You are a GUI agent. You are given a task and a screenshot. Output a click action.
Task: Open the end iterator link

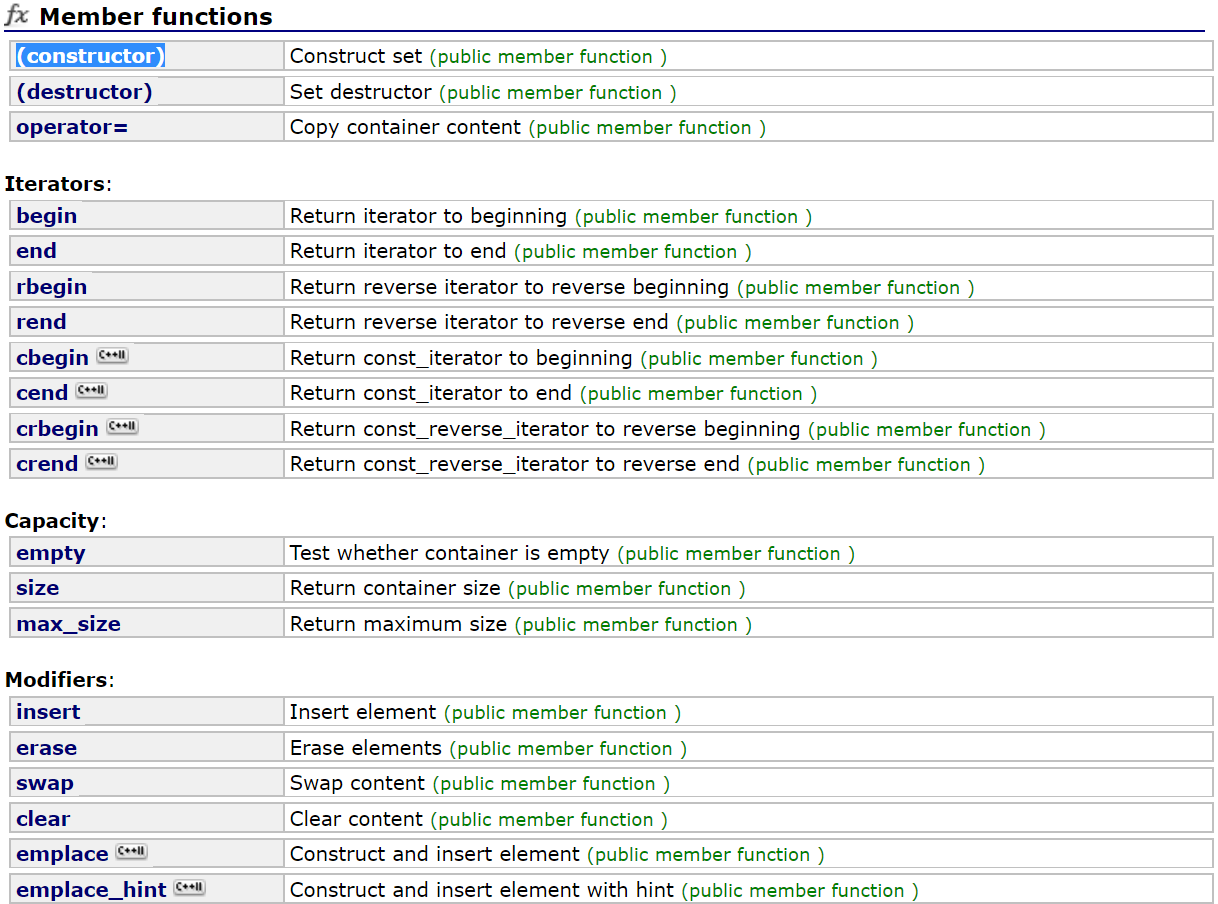coord(37,251)
